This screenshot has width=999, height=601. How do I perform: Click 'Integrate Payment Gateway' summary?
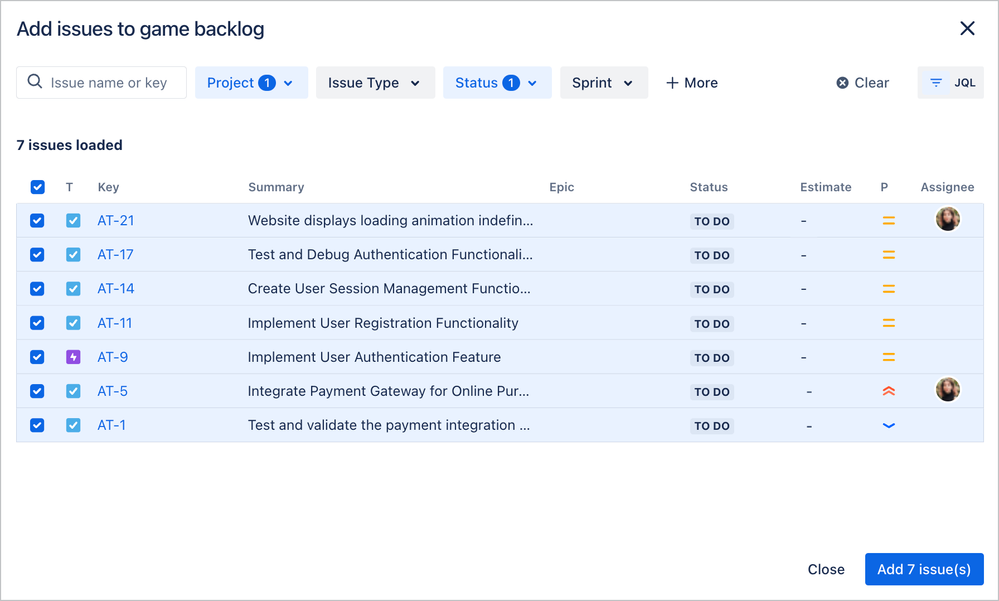pos(388,391)
